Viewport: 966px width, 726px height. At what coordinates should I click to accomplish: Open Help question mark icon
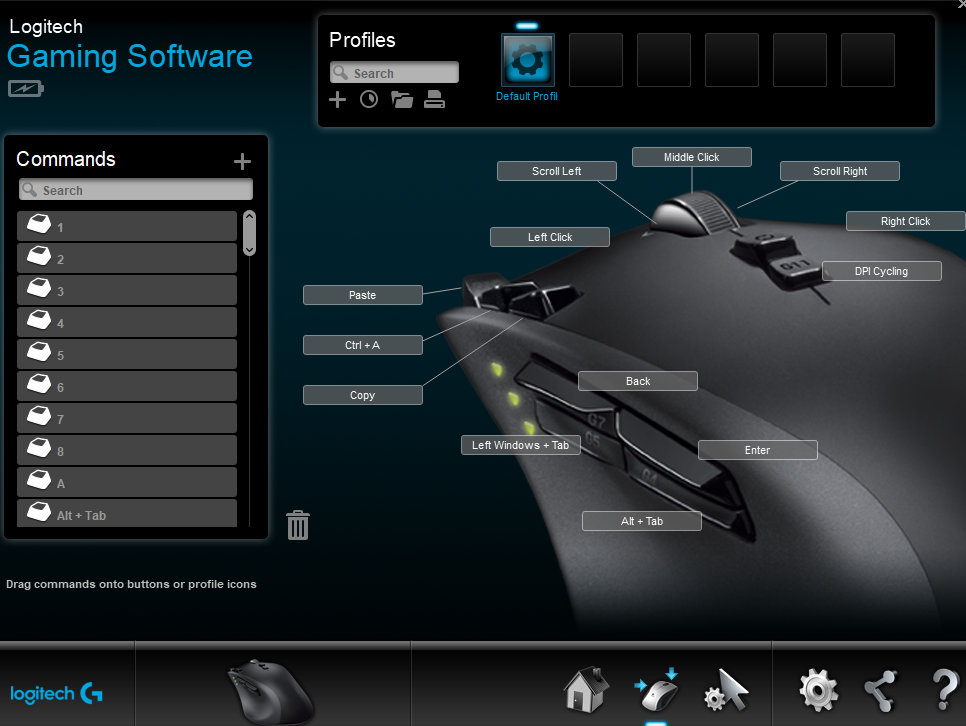(946, 690)
